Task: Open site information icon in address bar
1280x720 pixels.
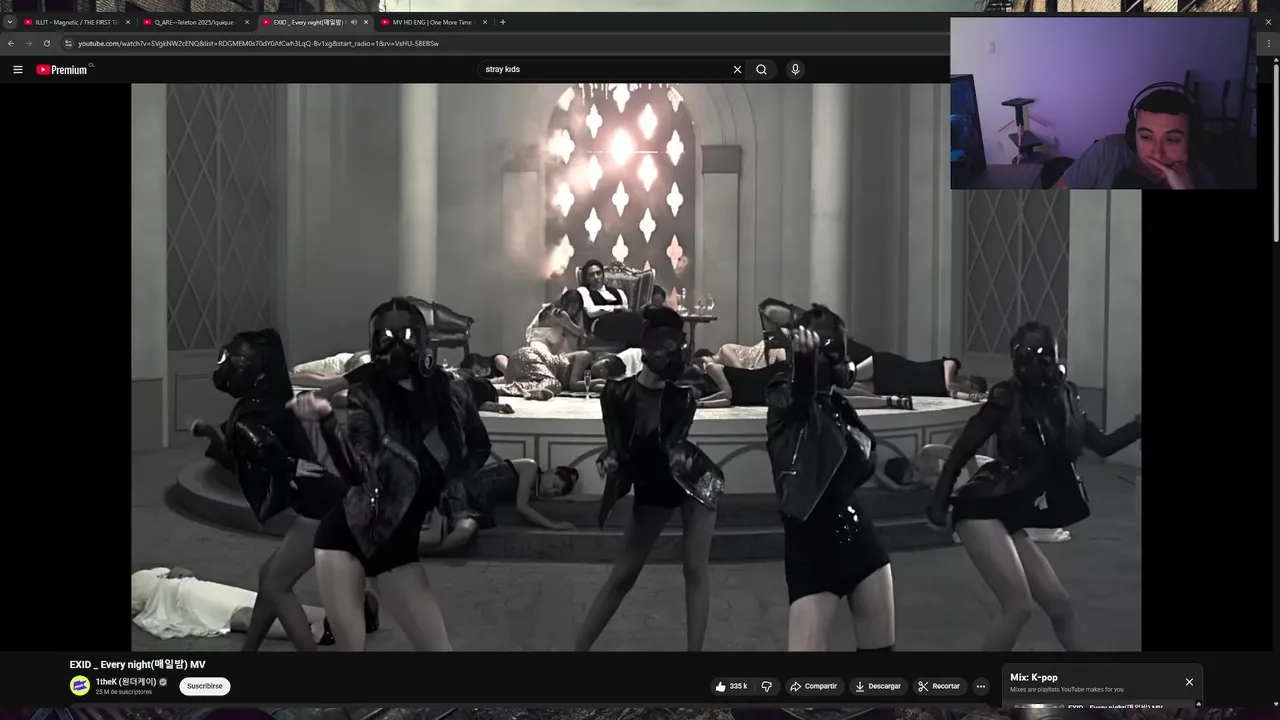Action: pyautogui.click(x=68, y=44)
